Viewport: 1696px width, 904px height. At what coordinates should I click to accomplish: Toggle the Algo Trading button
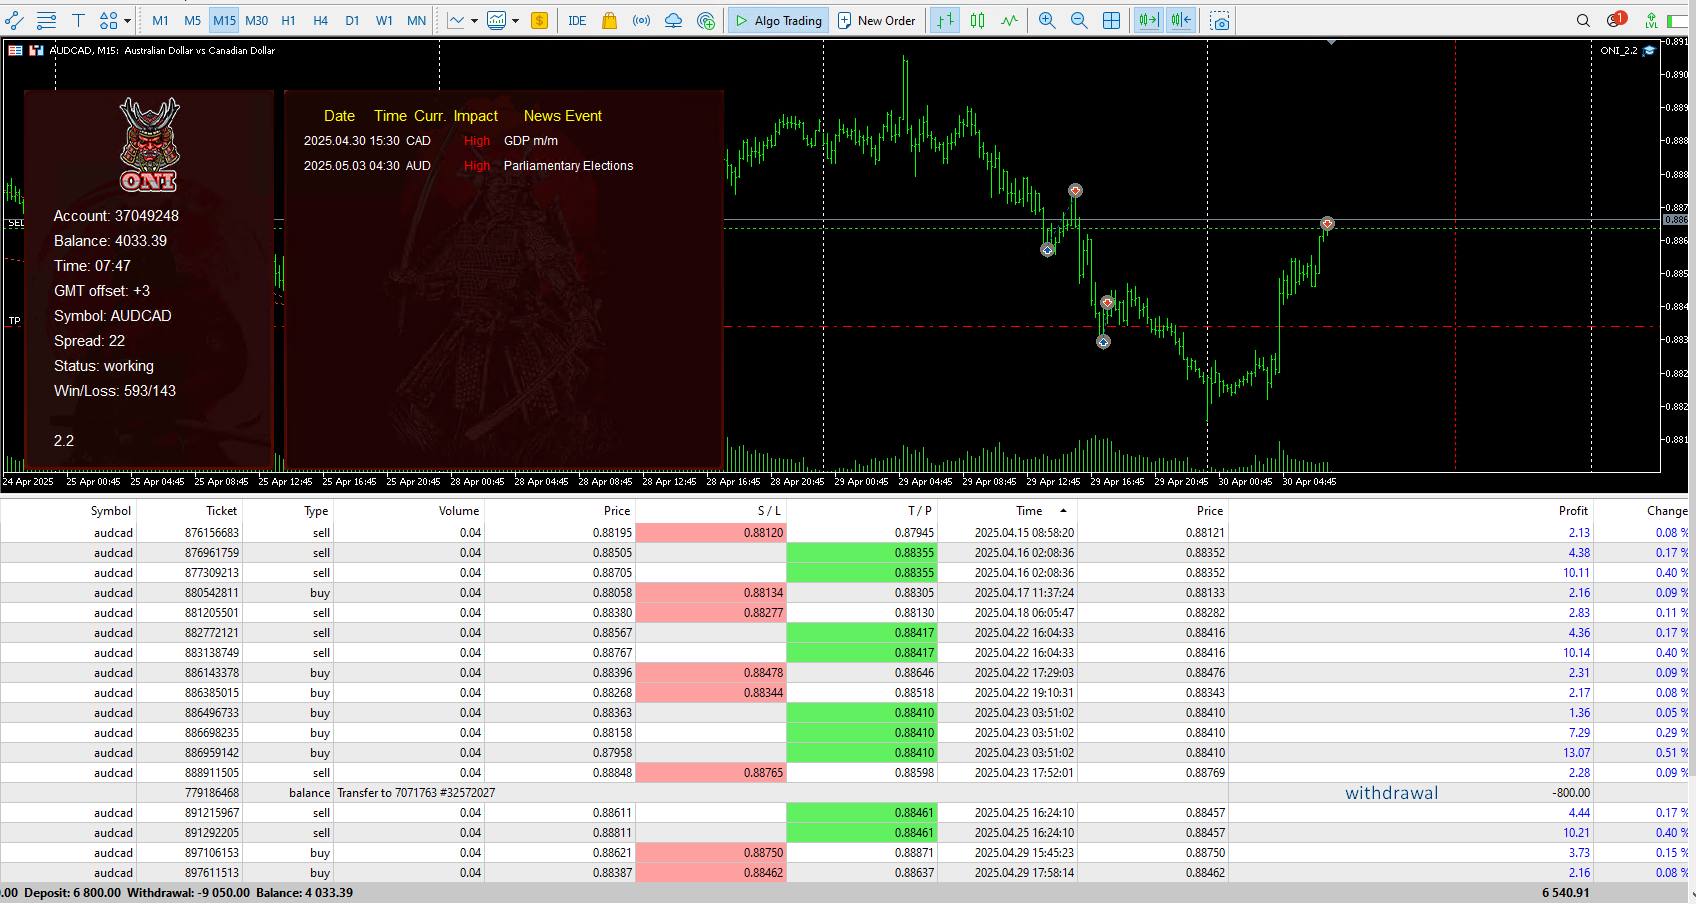click(x=778, y=20)
